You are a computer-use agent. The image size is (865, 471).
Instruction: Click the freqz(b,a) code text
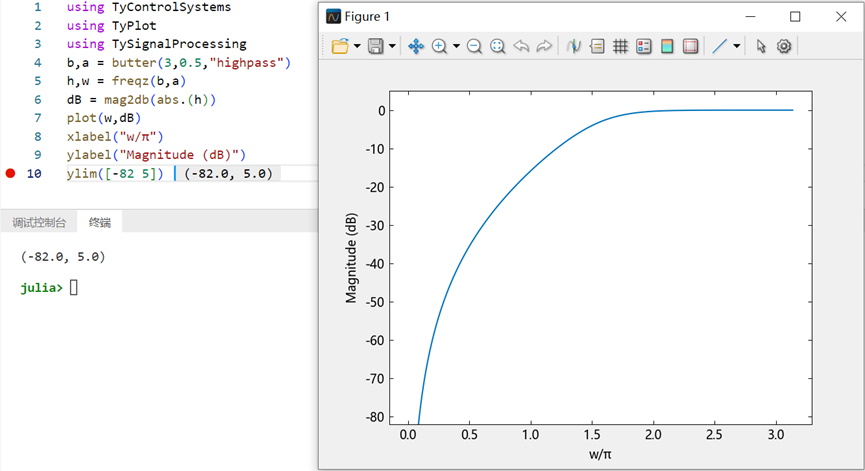(149, 81)
